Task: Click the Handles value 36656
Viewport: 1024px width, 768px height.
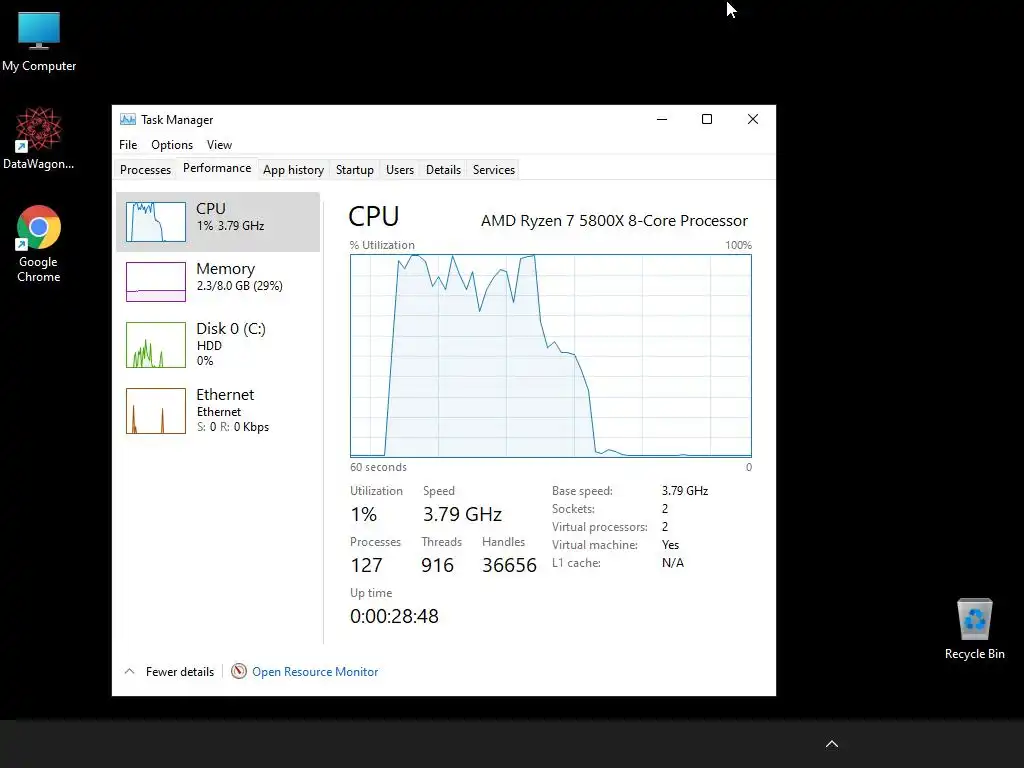Action: point(509,566)
